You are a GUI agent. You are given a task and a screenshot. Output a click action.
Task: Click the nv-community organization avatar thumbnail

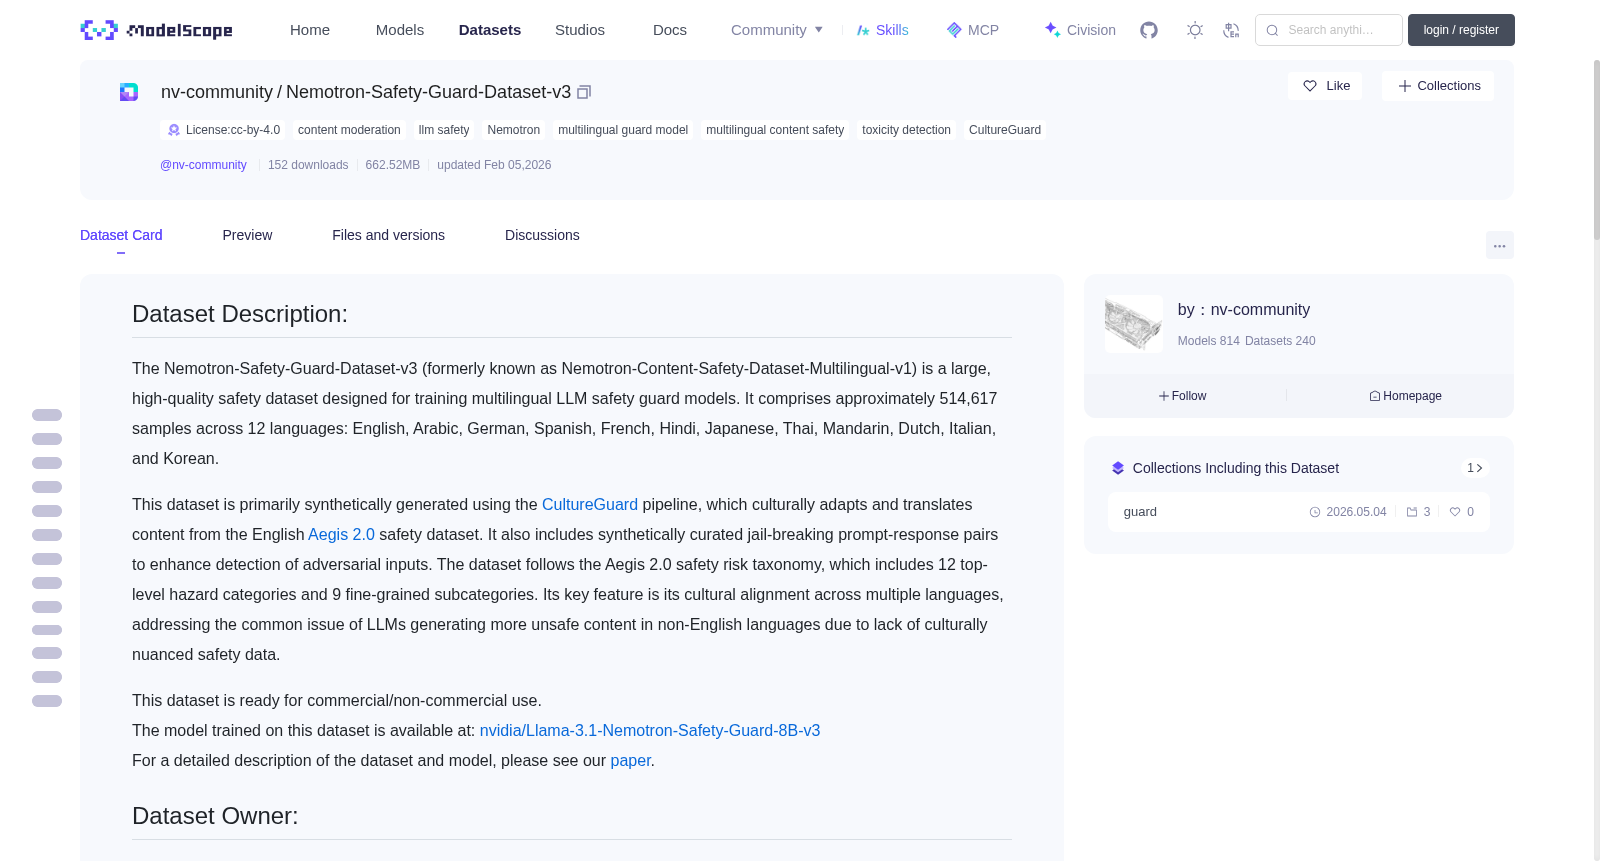1134,324
